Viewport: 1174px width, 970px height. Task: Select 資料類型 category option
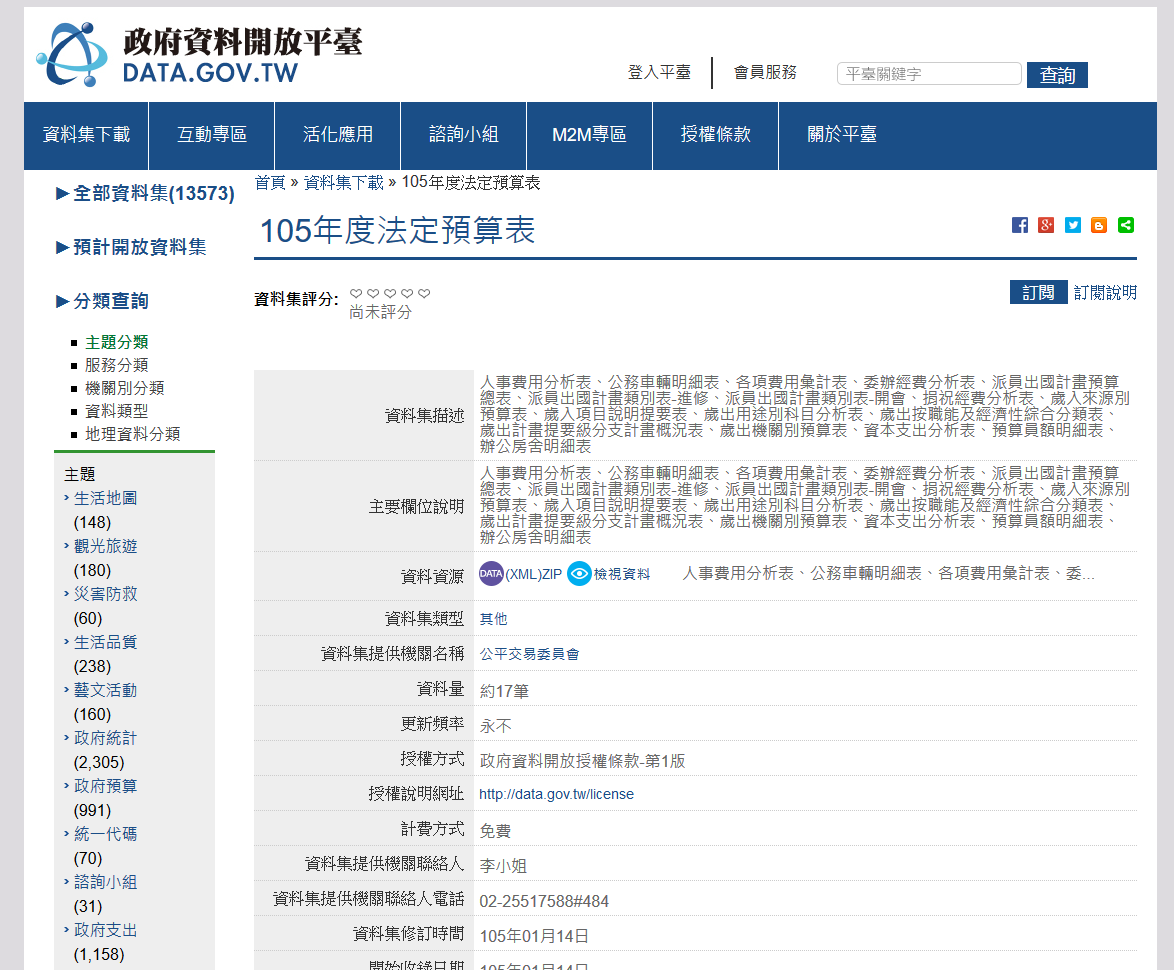click(x=116, y=412)
